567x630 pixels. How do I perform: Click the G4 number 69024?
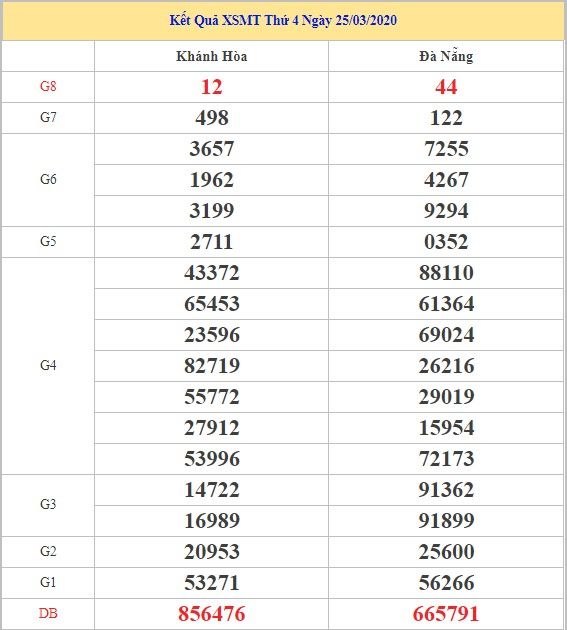click(446, 335)
